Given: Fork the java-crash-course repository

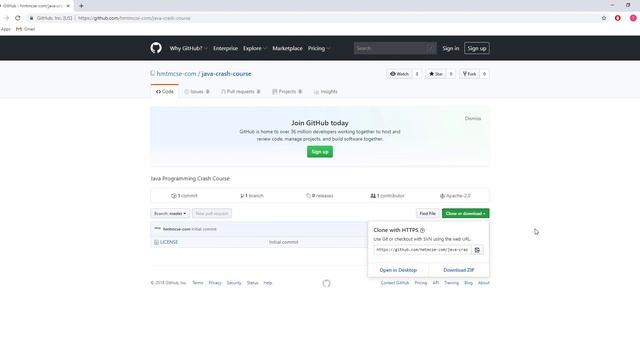Looking at the screenshot, I should click(x=469, y=74).
